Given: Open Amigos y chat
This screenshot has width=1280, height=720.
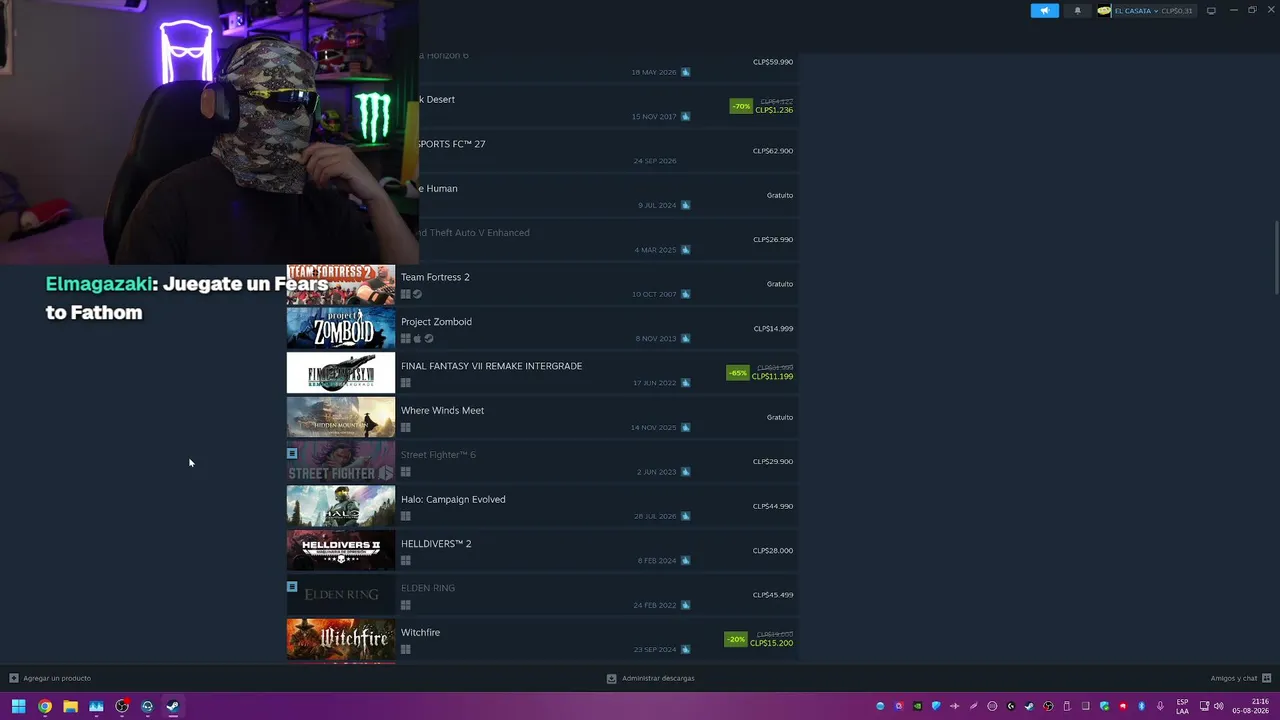Looking at the screenshot, I should [1240, 678].
